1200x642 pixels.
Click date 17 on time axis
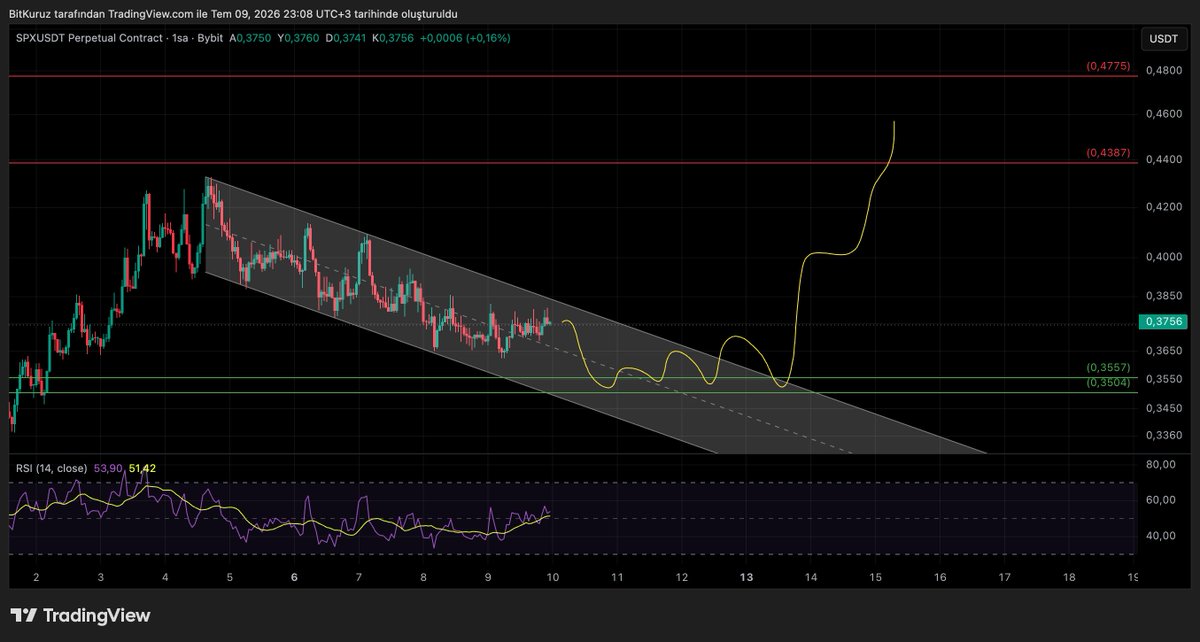[x=1004, y=577]
